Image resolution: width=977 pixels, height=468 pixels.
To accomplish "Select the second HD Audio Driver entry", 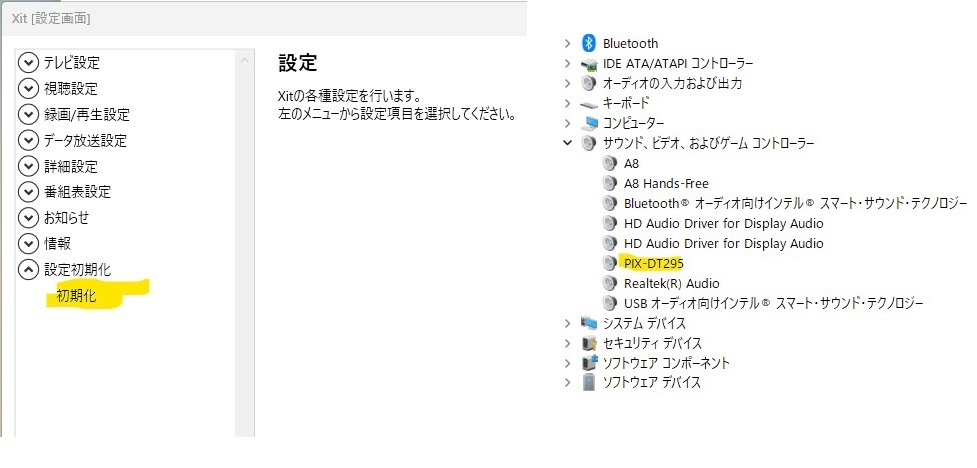I will (x=723, y=243).
